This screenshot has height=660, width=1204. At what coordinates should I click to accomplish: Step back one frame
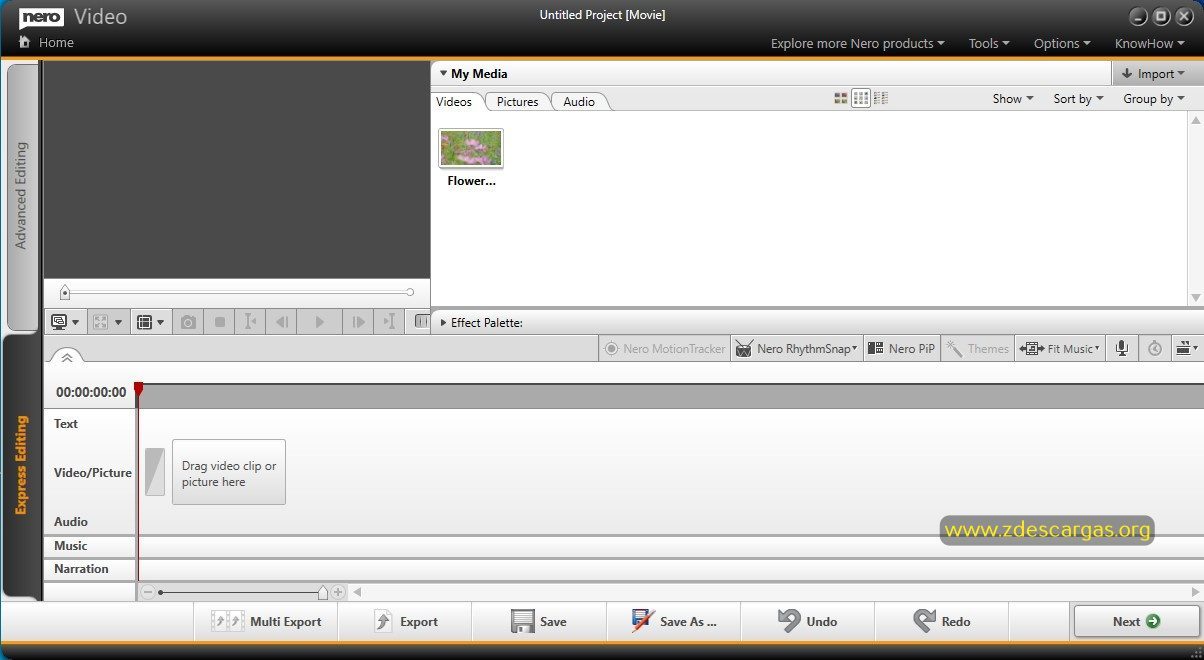coord(282,322)
